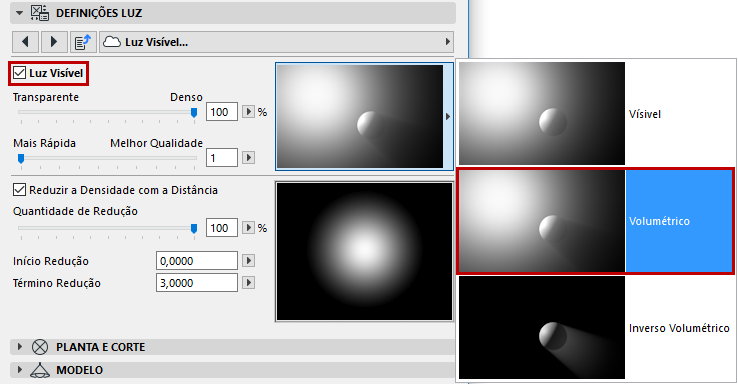Select the Inverso Volumétrico light type option
The image size is (738, 384).
pyautogui.click(x=595, y=328)
